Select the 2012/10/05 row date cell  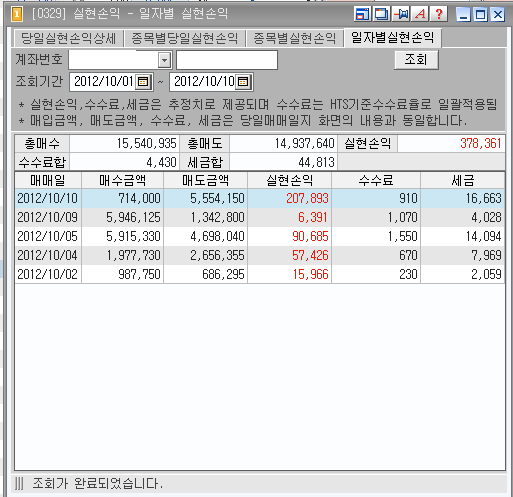click(48, 236)
